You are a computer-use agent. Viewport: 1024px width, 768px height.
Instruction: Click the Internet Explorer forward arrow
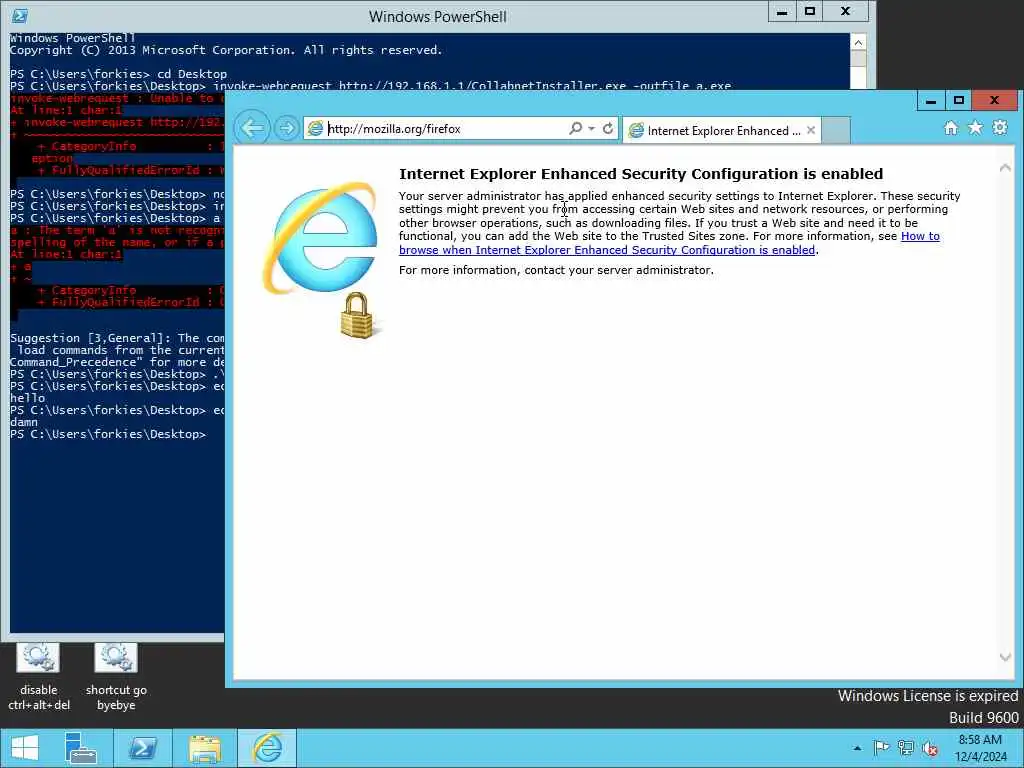(x=286, y=129)
